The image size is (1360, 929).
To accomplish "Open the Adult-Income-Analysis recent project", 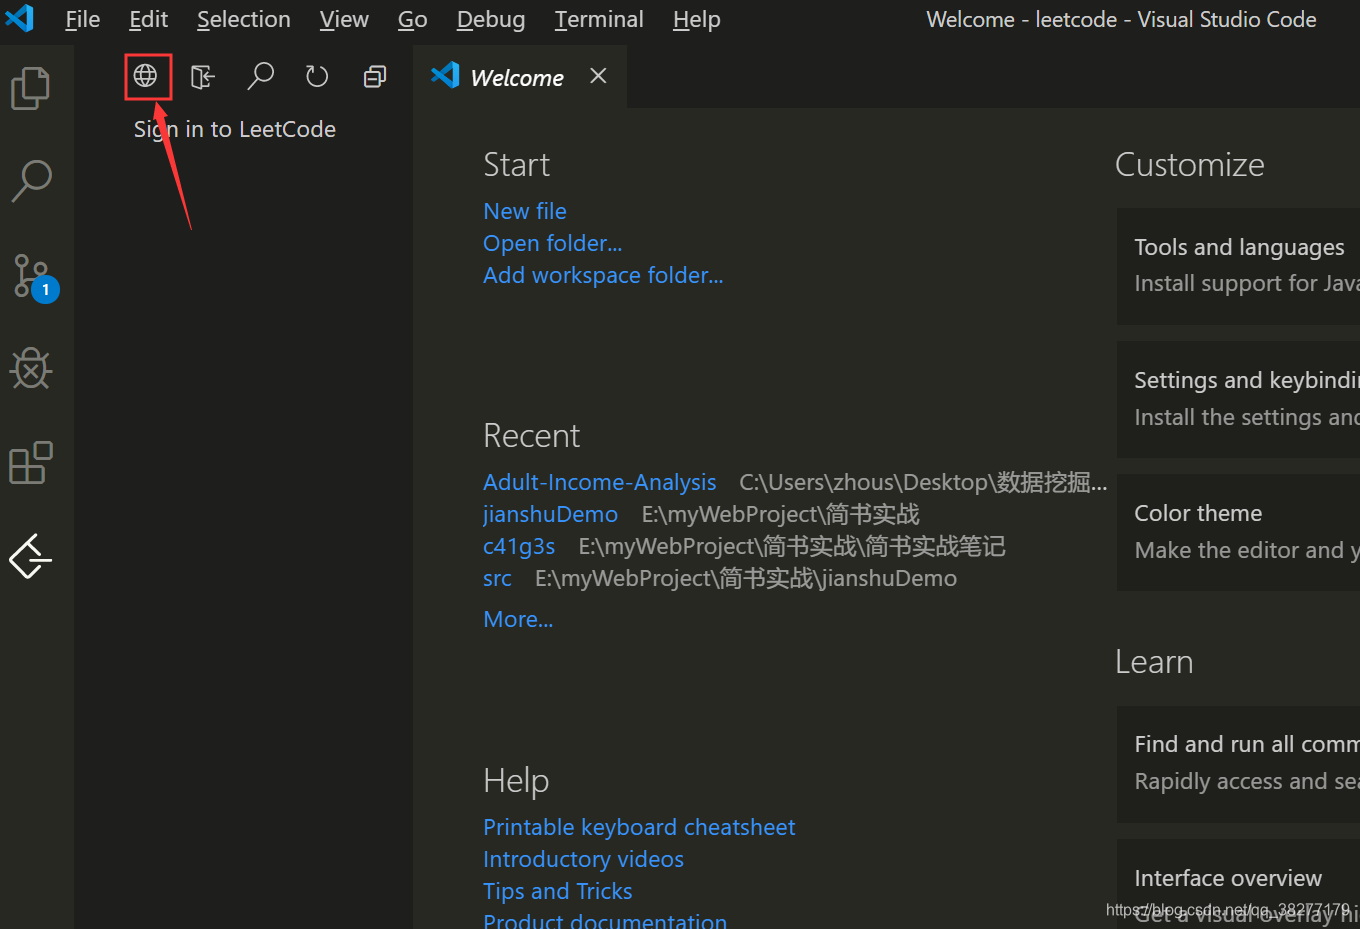I will pyautogui.click(x=599, y=481).
